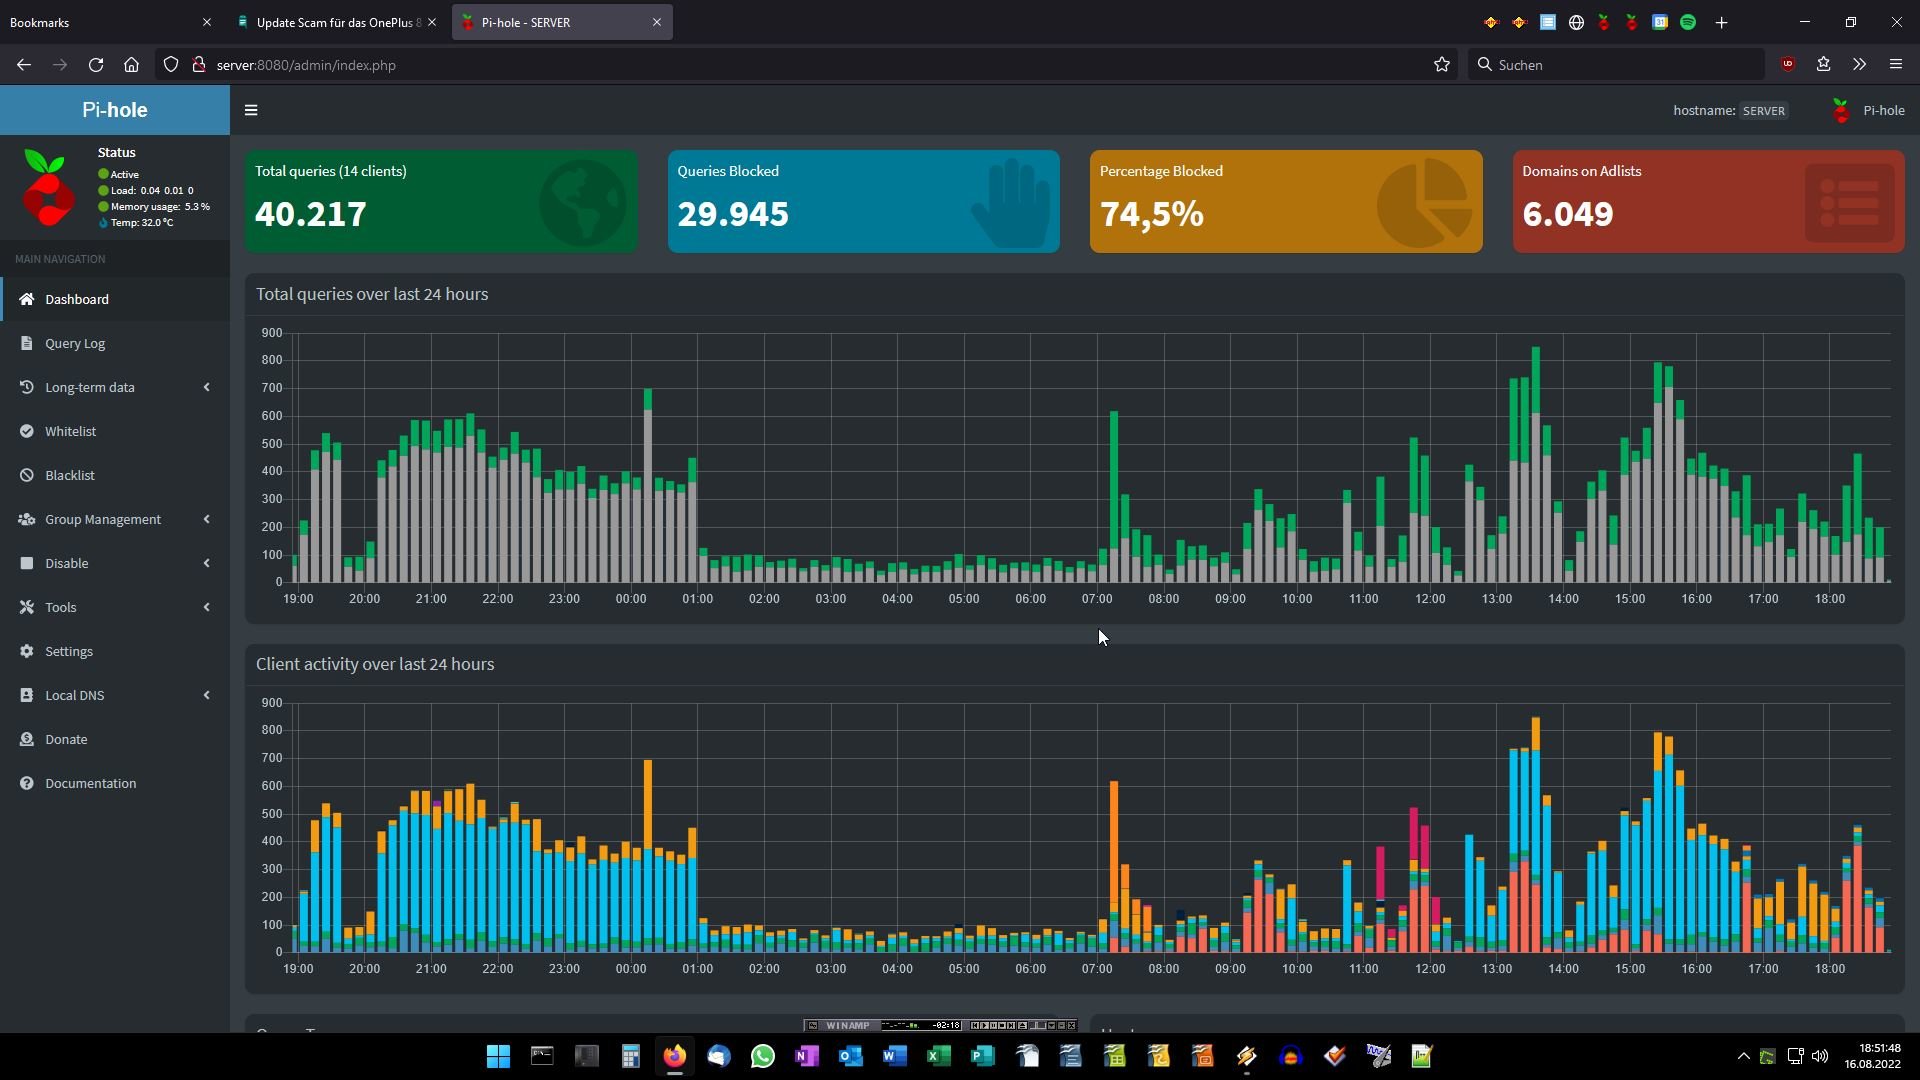Image resolution: width=1920 pixels, height=1080 pixels.
Task: Open the Documentation sidebar link
Action: point(115,783)
